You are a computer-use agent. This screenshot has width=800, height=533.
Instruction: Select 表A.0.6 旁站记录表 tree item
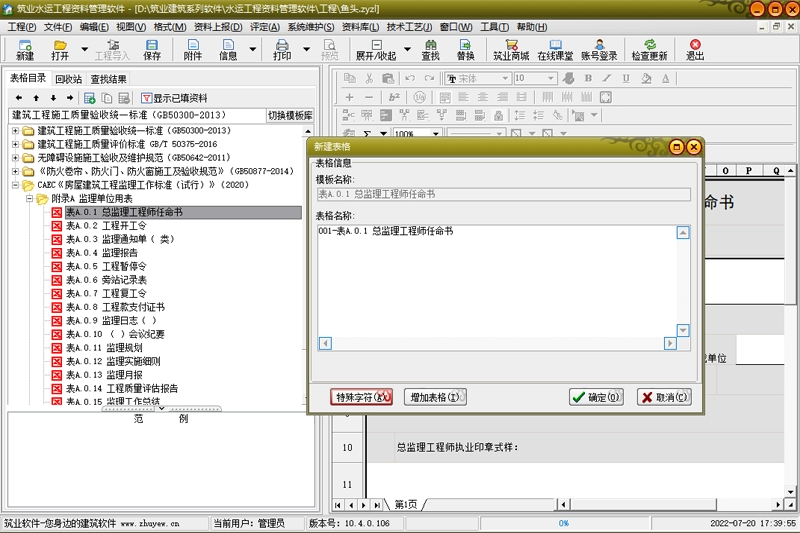[x=106, y=280]
